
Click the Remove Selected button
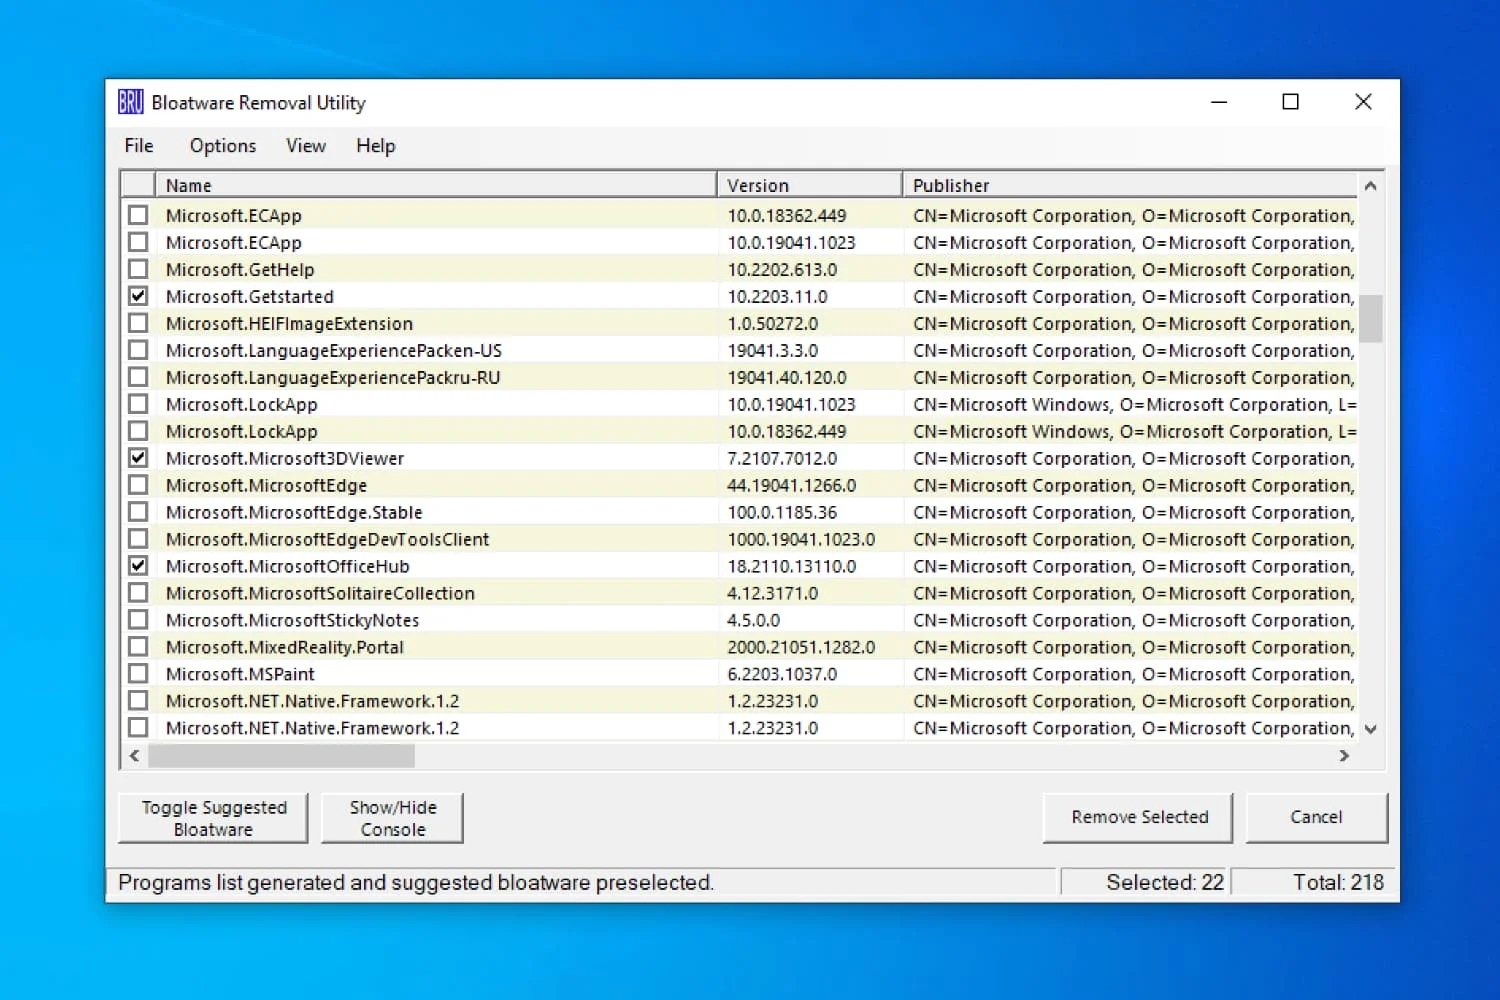tap(1138, 817)
